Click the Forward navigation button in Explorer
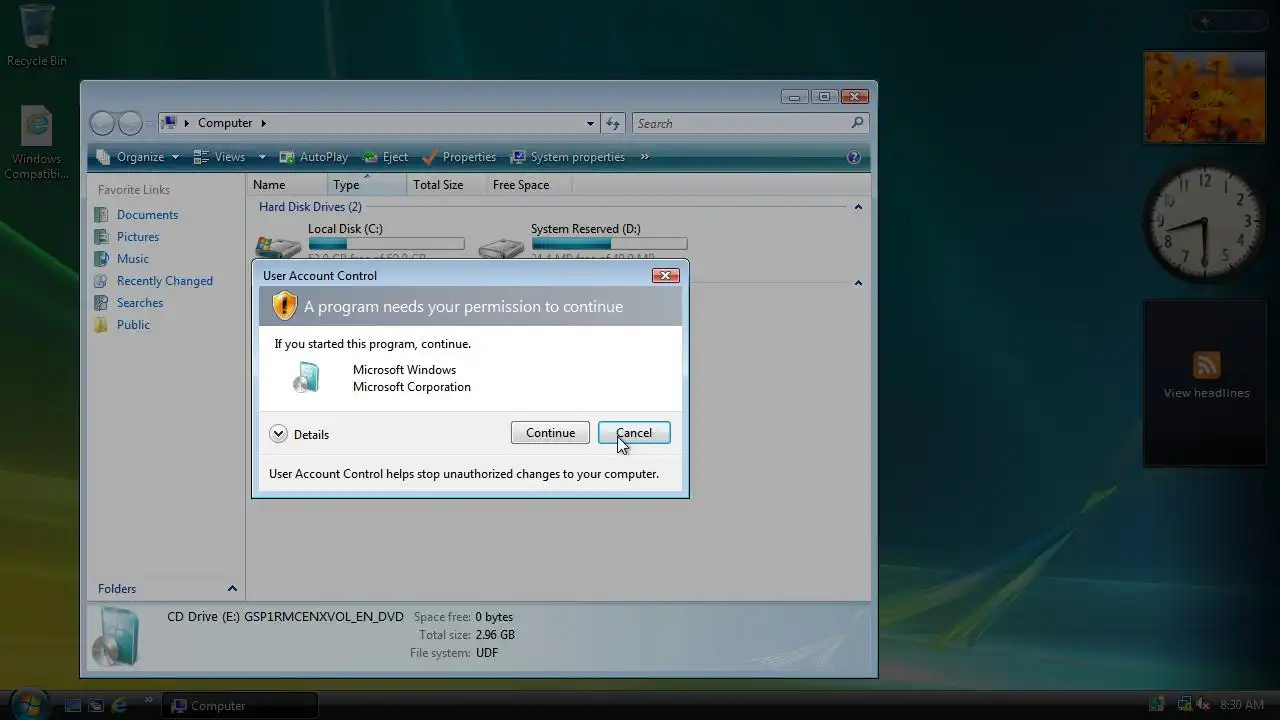Screen dimensions: 1280x720 coord(131,123)
